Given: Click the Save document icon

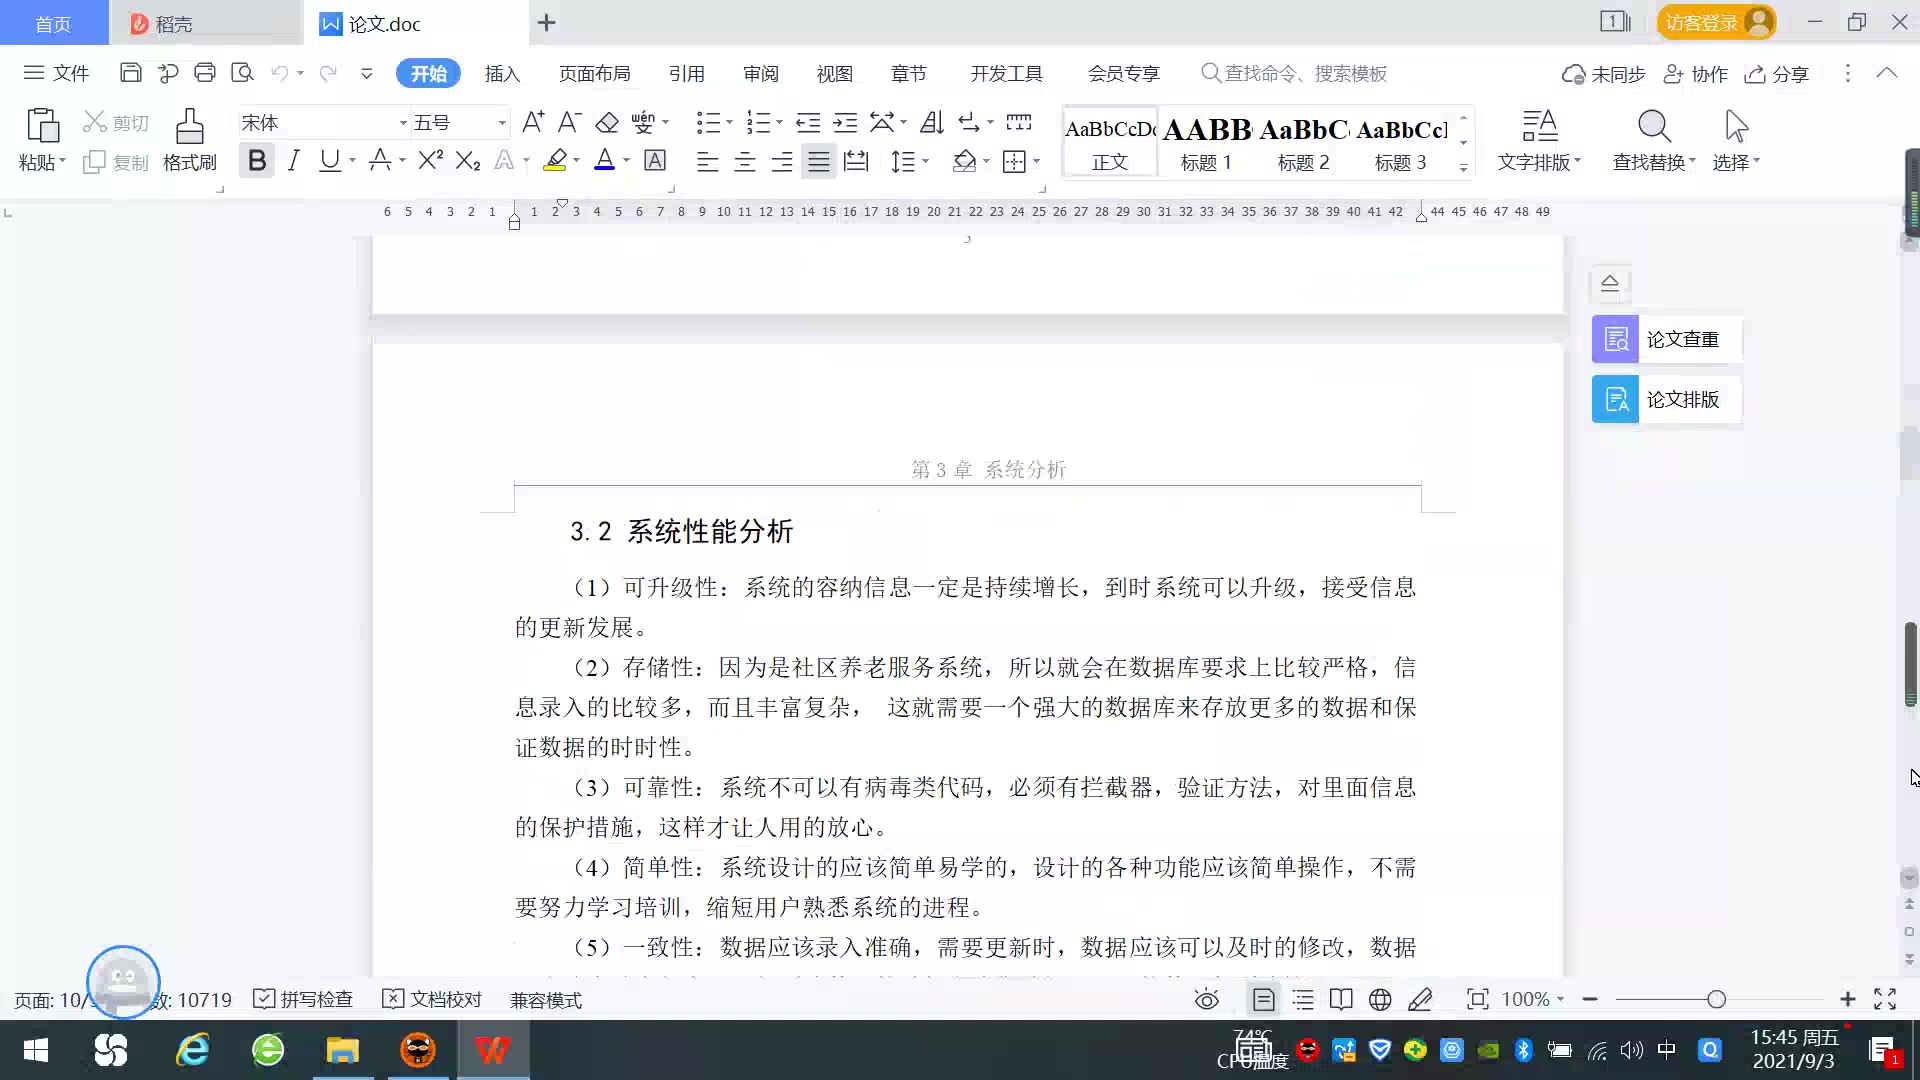Looking at the screenshot, I should 130,73.
